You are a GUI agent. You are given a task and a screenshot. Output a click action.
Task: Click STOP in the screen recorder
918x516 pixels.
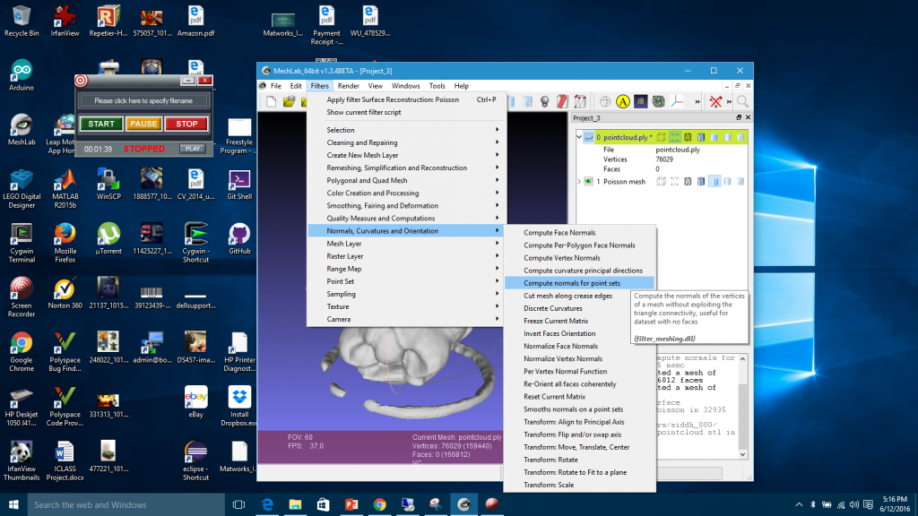tap(186, 124)
